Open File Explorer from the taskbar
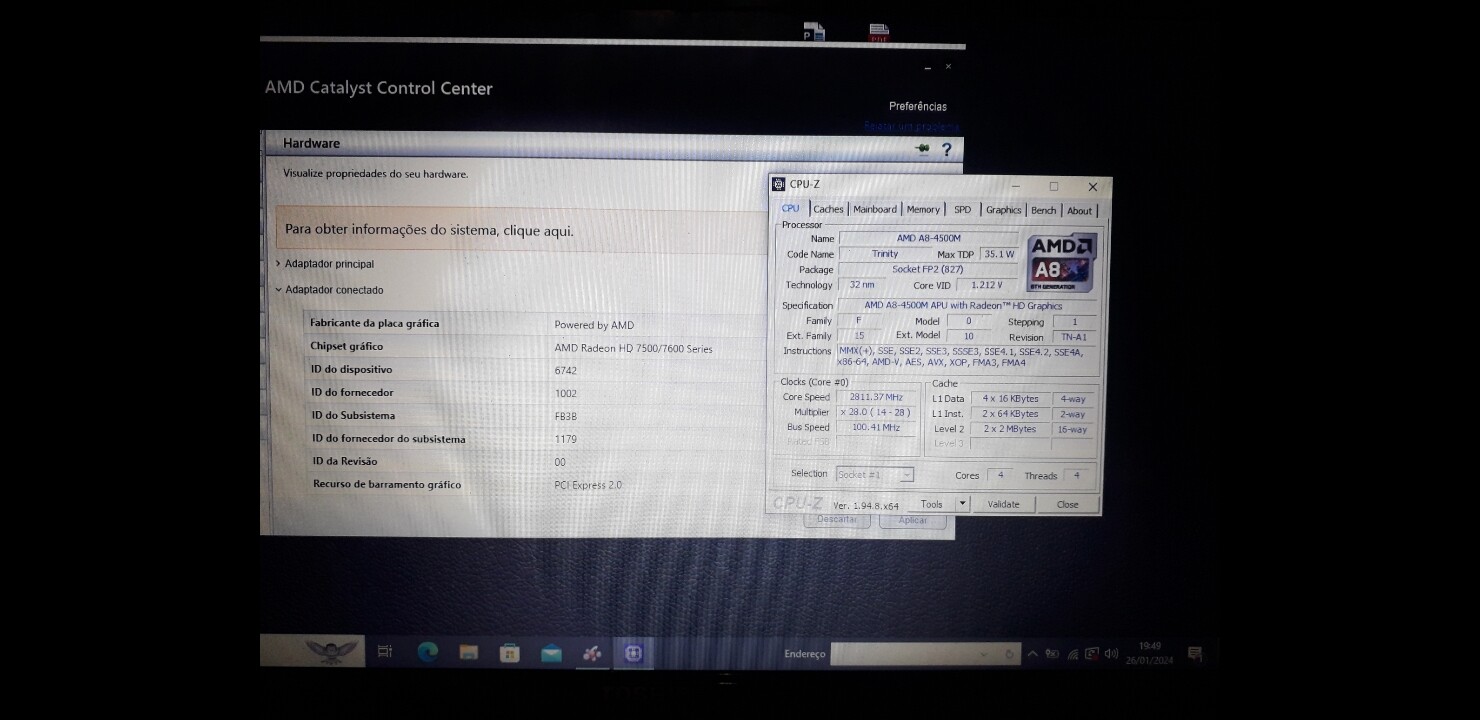Image resolution: width=1480 pixels, height=720 pixels. pyautogui.click(x=468, y=653)
